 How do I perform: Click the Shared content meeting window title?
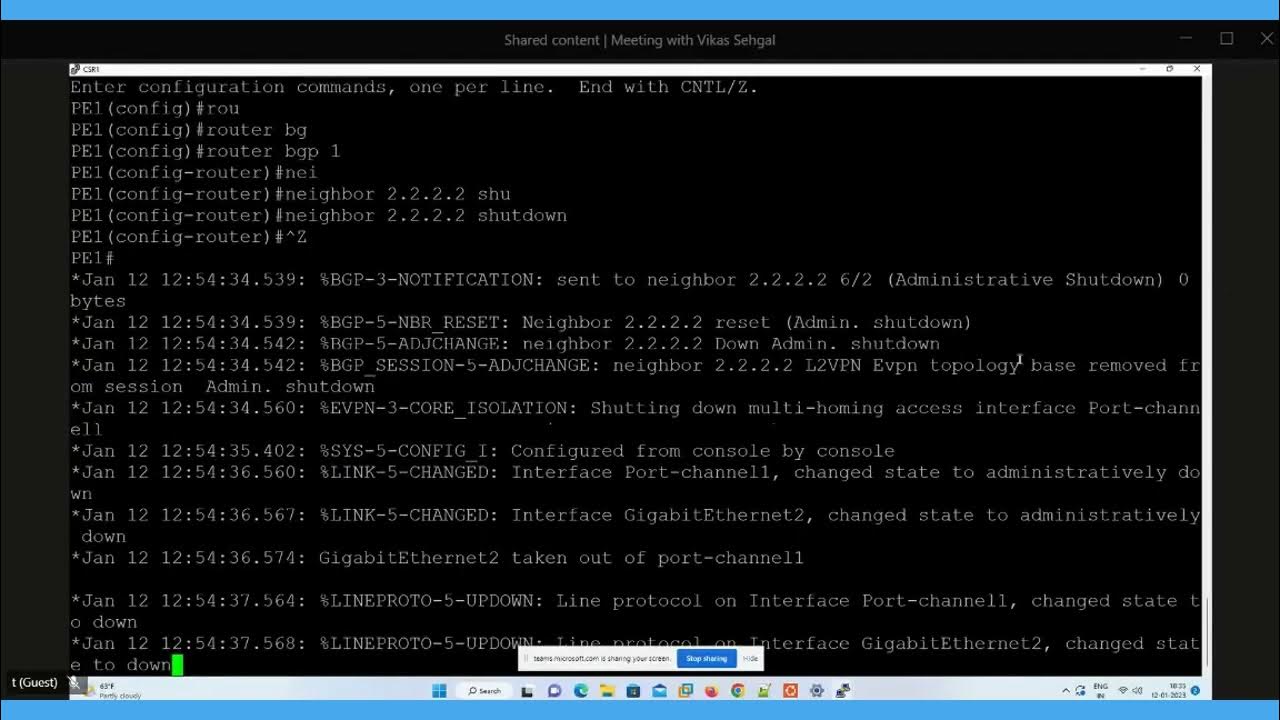[640, 40]
